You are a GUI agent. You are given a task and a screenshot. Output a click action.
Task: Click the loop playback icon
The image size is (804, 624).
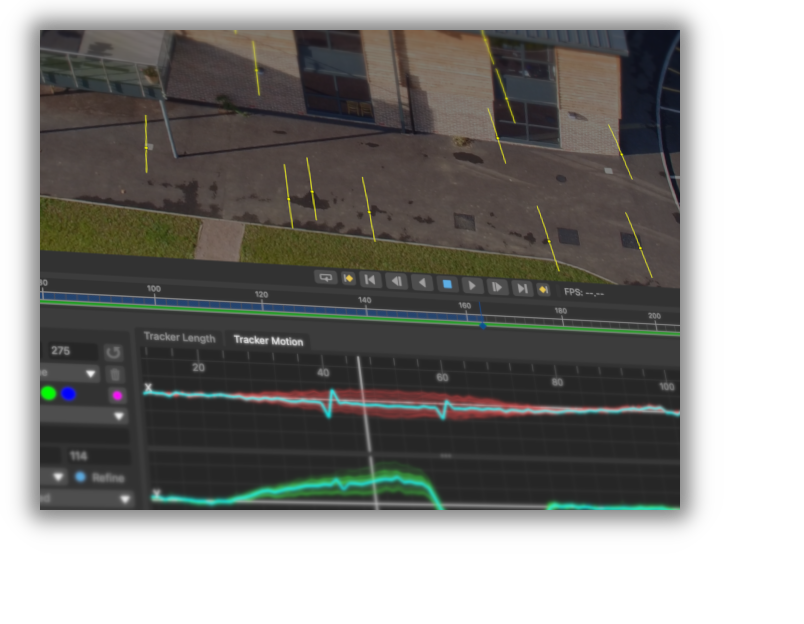325,277
